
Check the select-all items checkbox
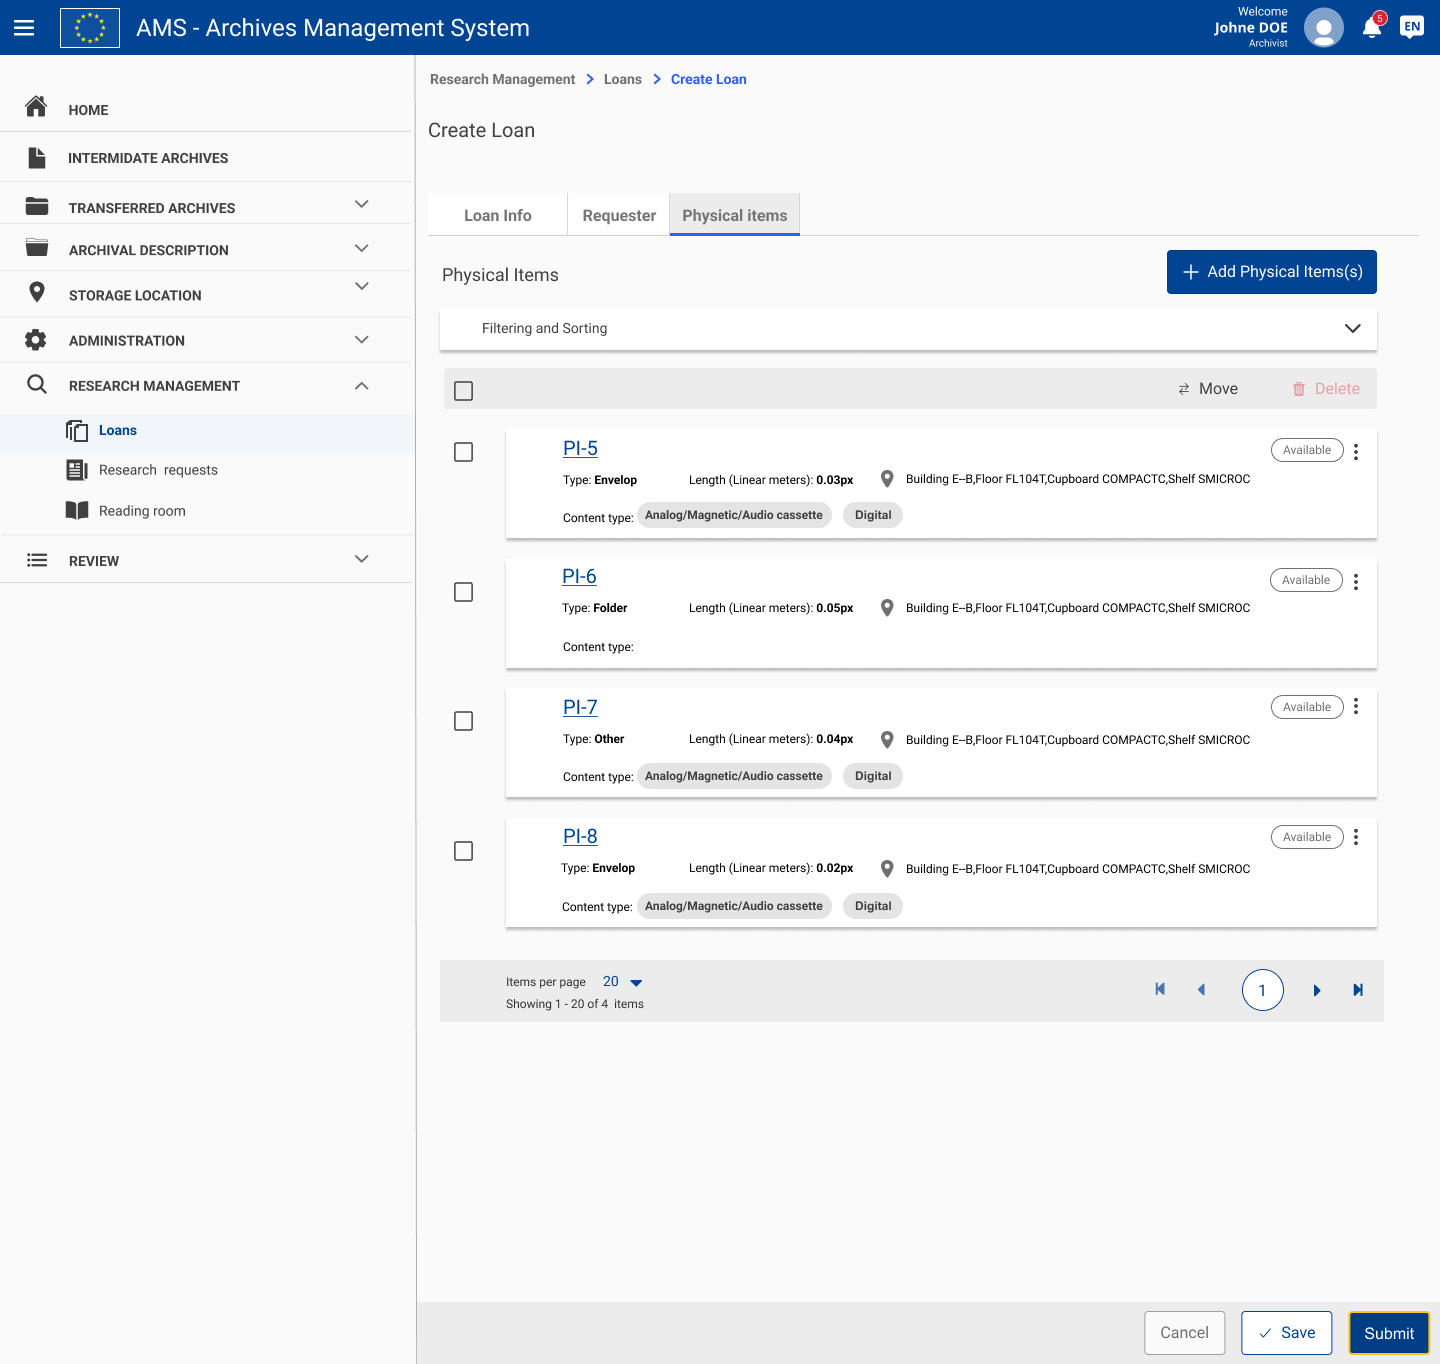[463, 391]
